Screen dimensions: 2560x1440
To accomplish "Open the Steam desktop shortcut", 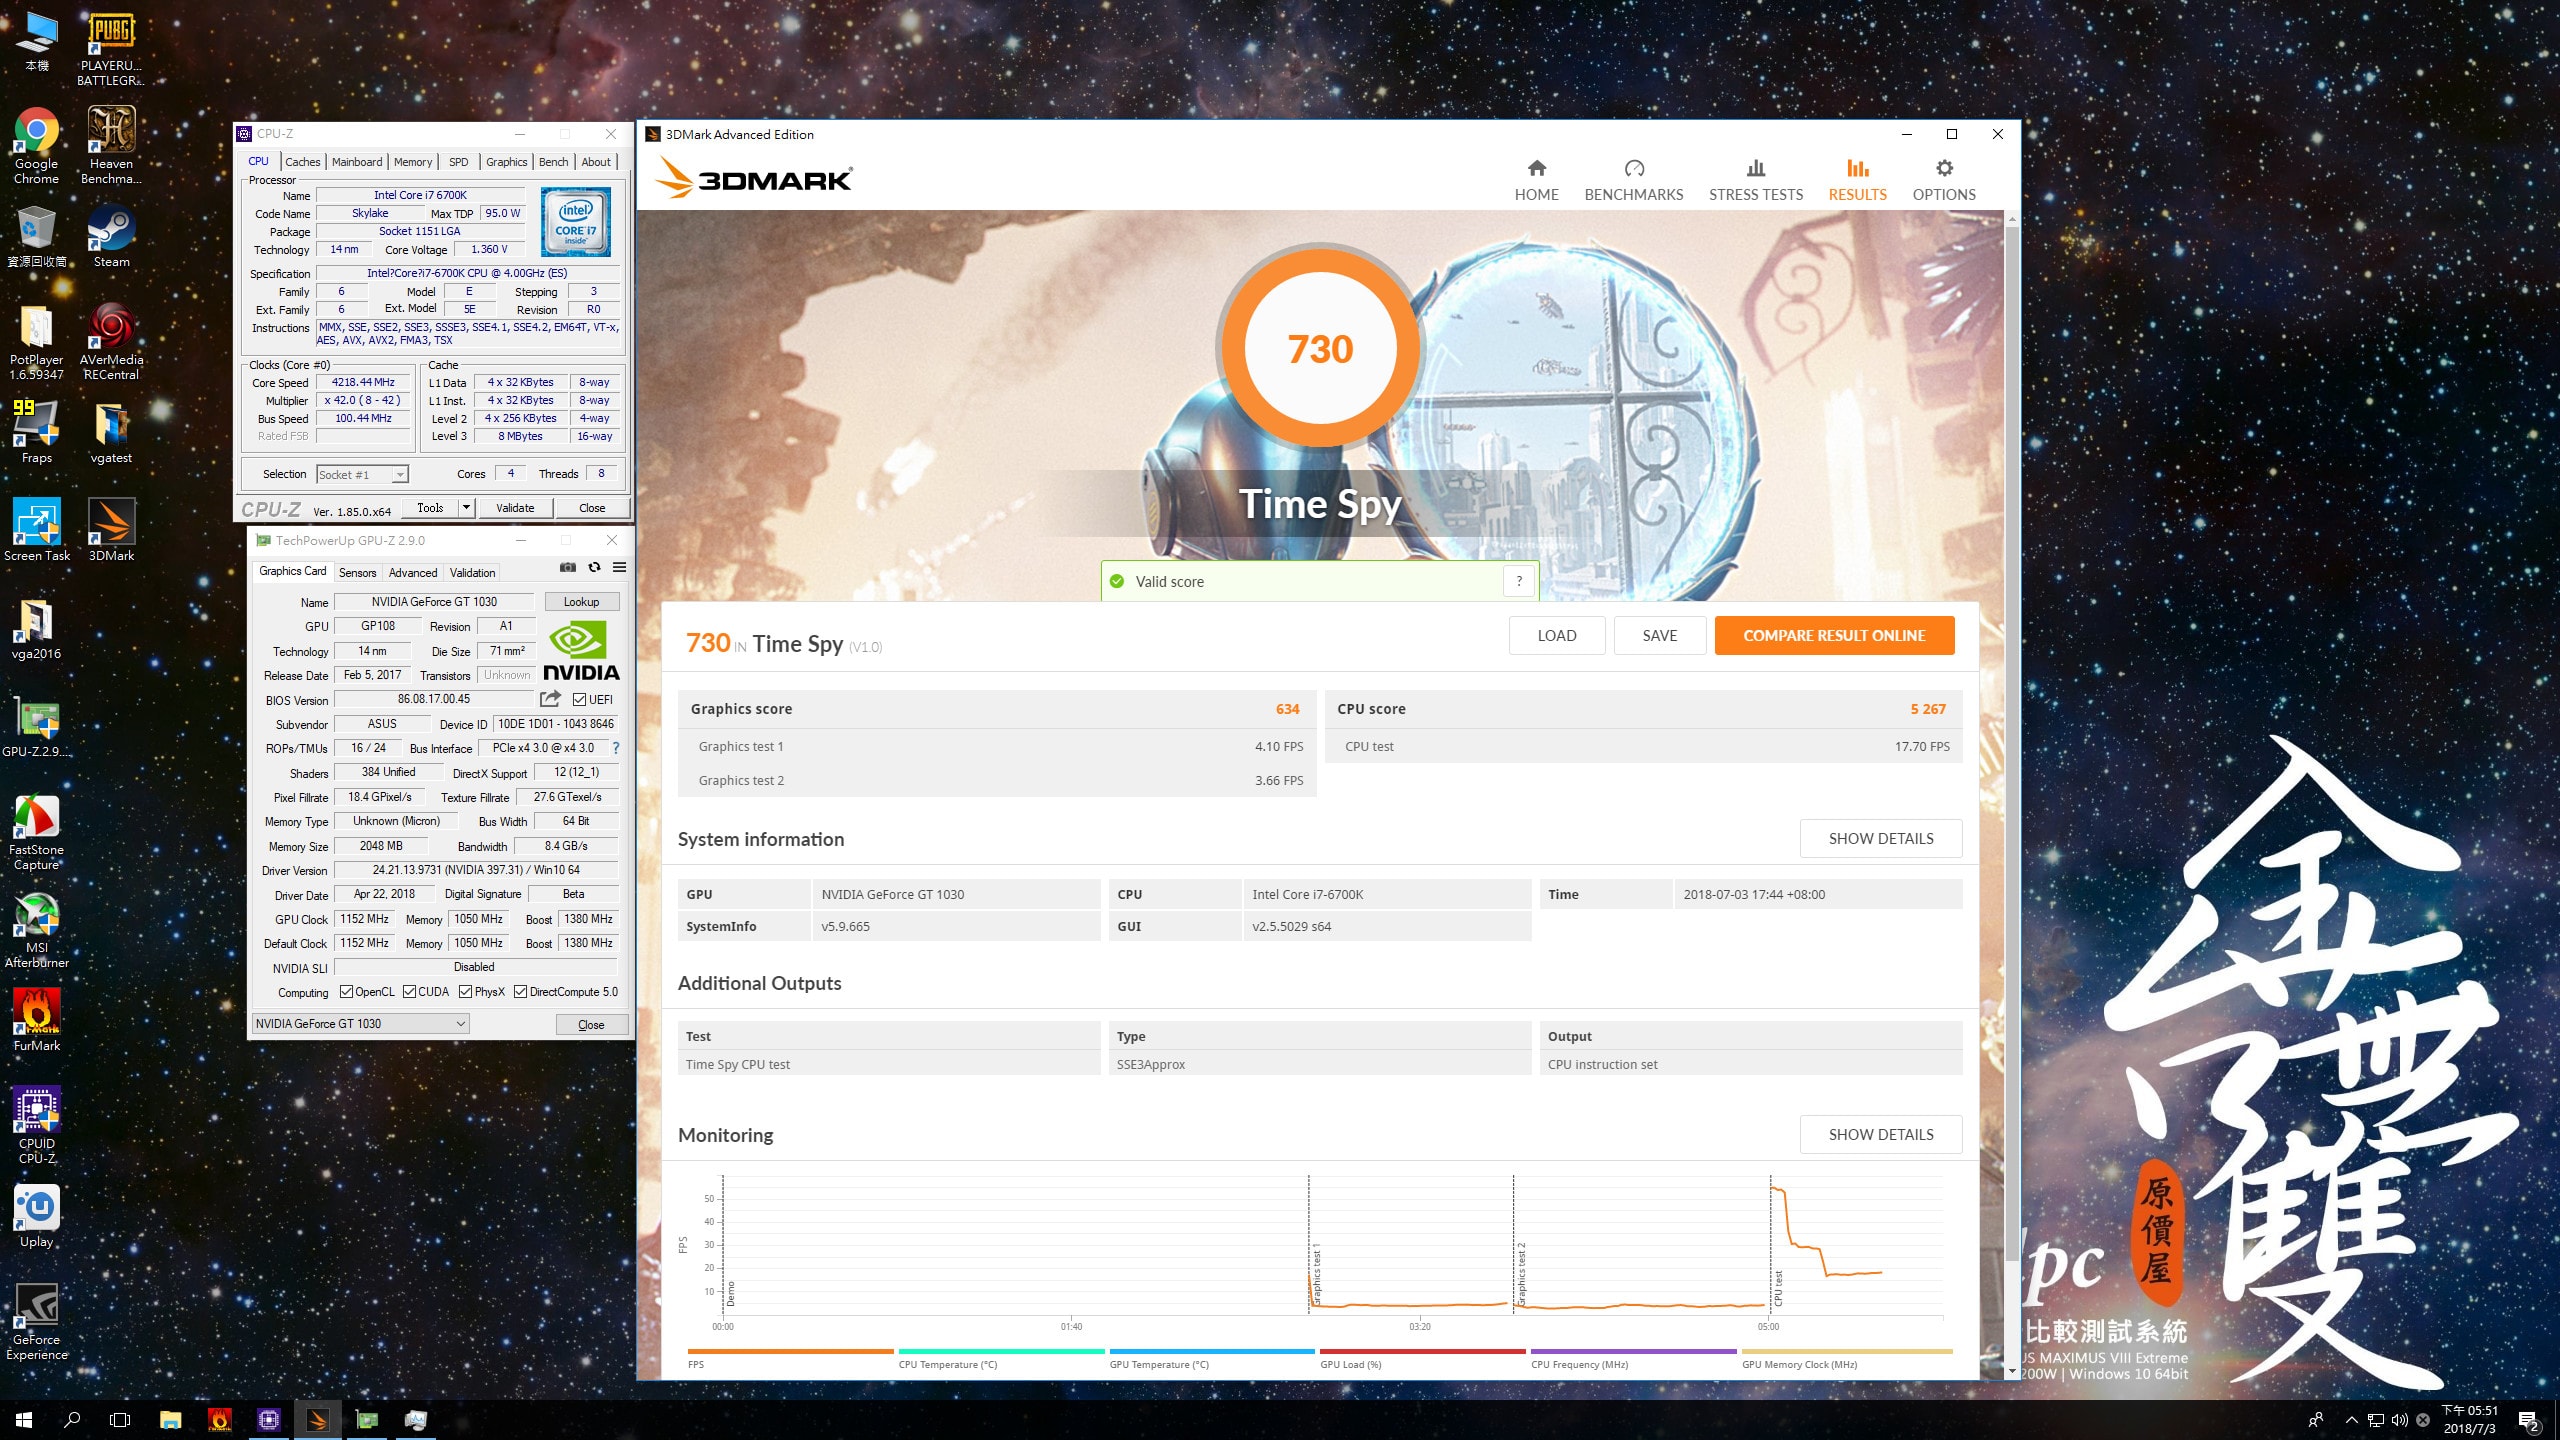I will click(x=111, y=237).
